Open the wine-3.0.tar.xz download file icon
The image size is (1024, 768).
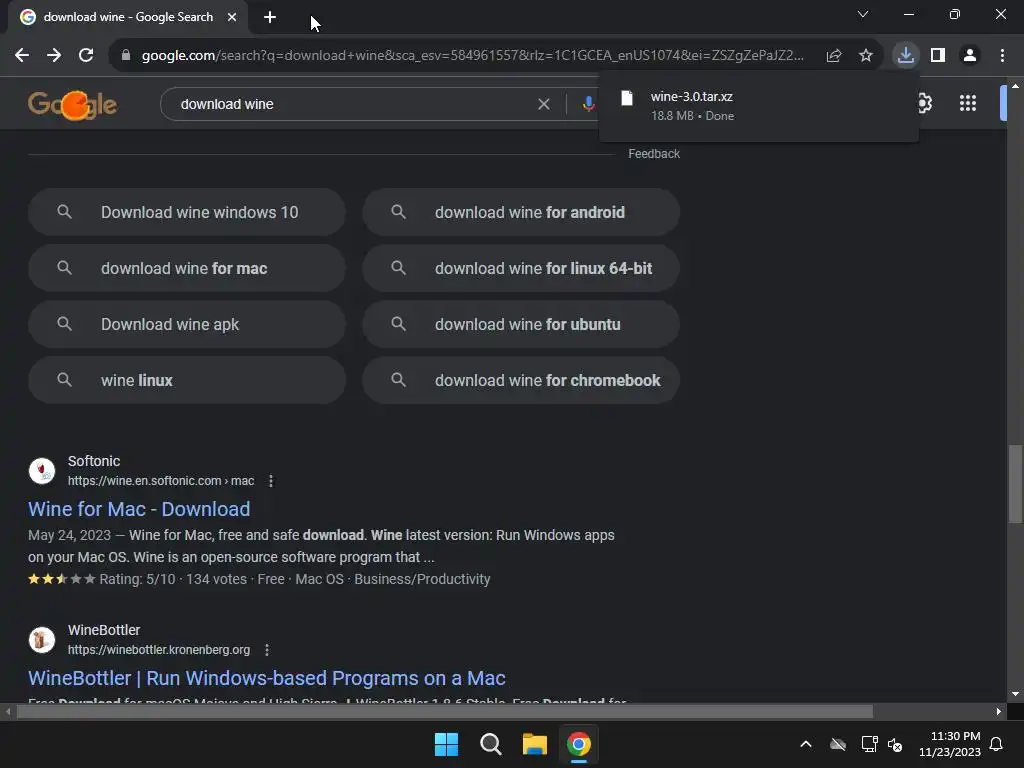[626, 98]
